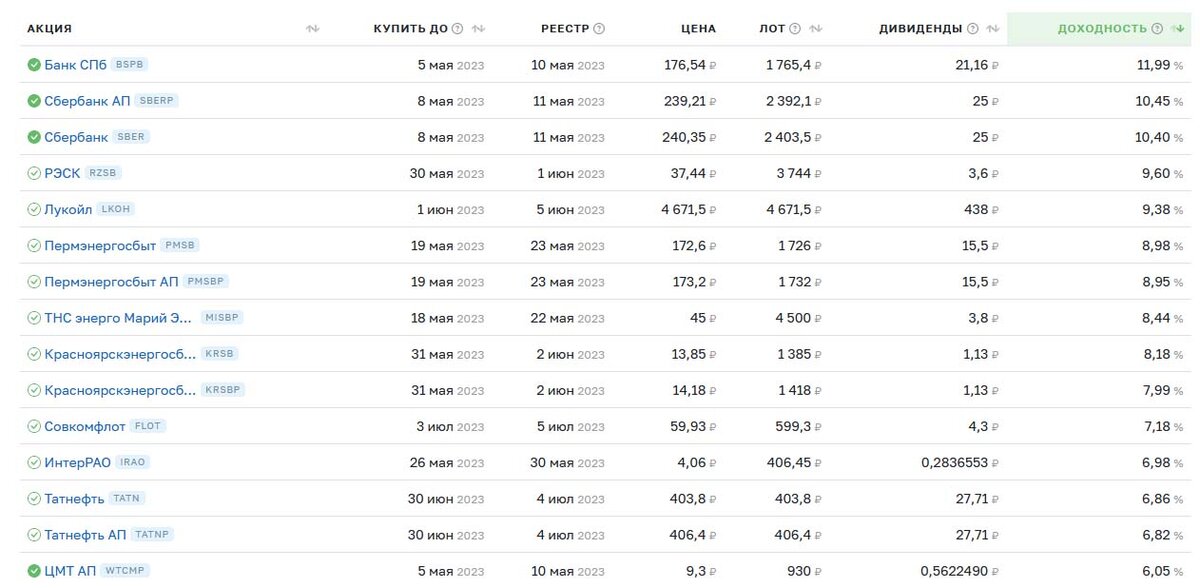This screenshot has height=588, width=1200.
Task: Toggle green check mark beside Банк СПб
Action: [x=34, y=65]
